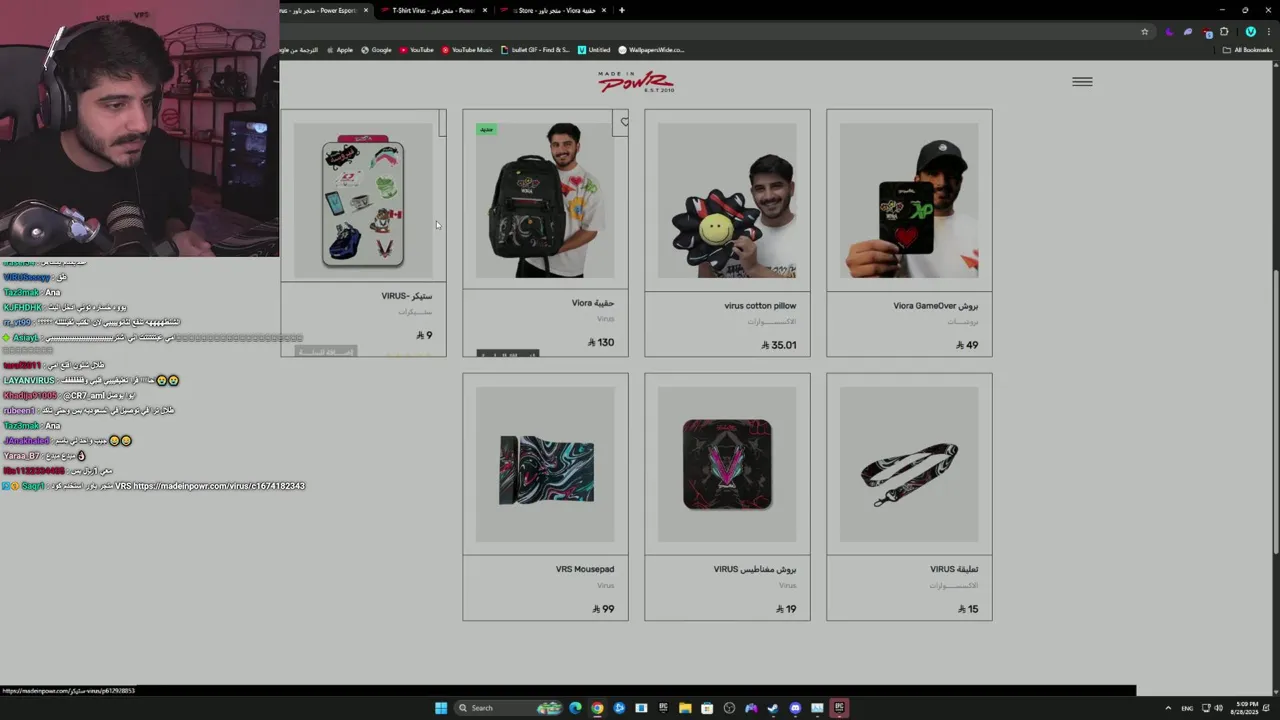The height and width of the screenshot is (720, 1280).
Task: Close the Viora Store tab
Action: [604, 10]
